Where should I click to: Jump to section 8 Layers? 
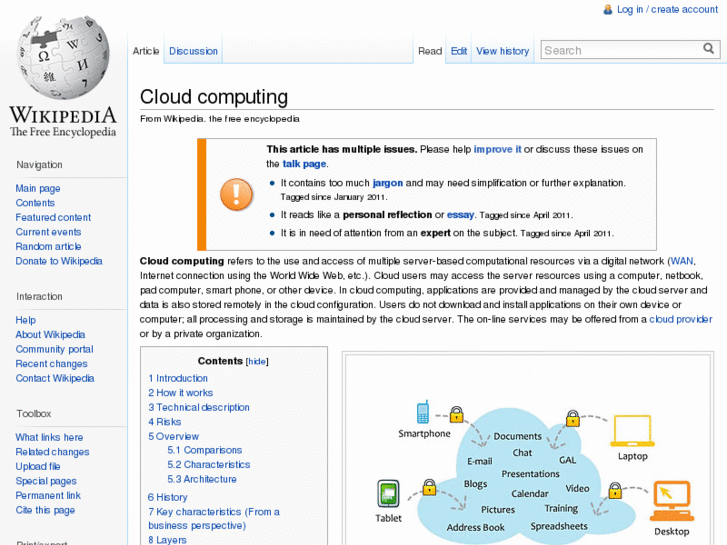tap(167, 540)
